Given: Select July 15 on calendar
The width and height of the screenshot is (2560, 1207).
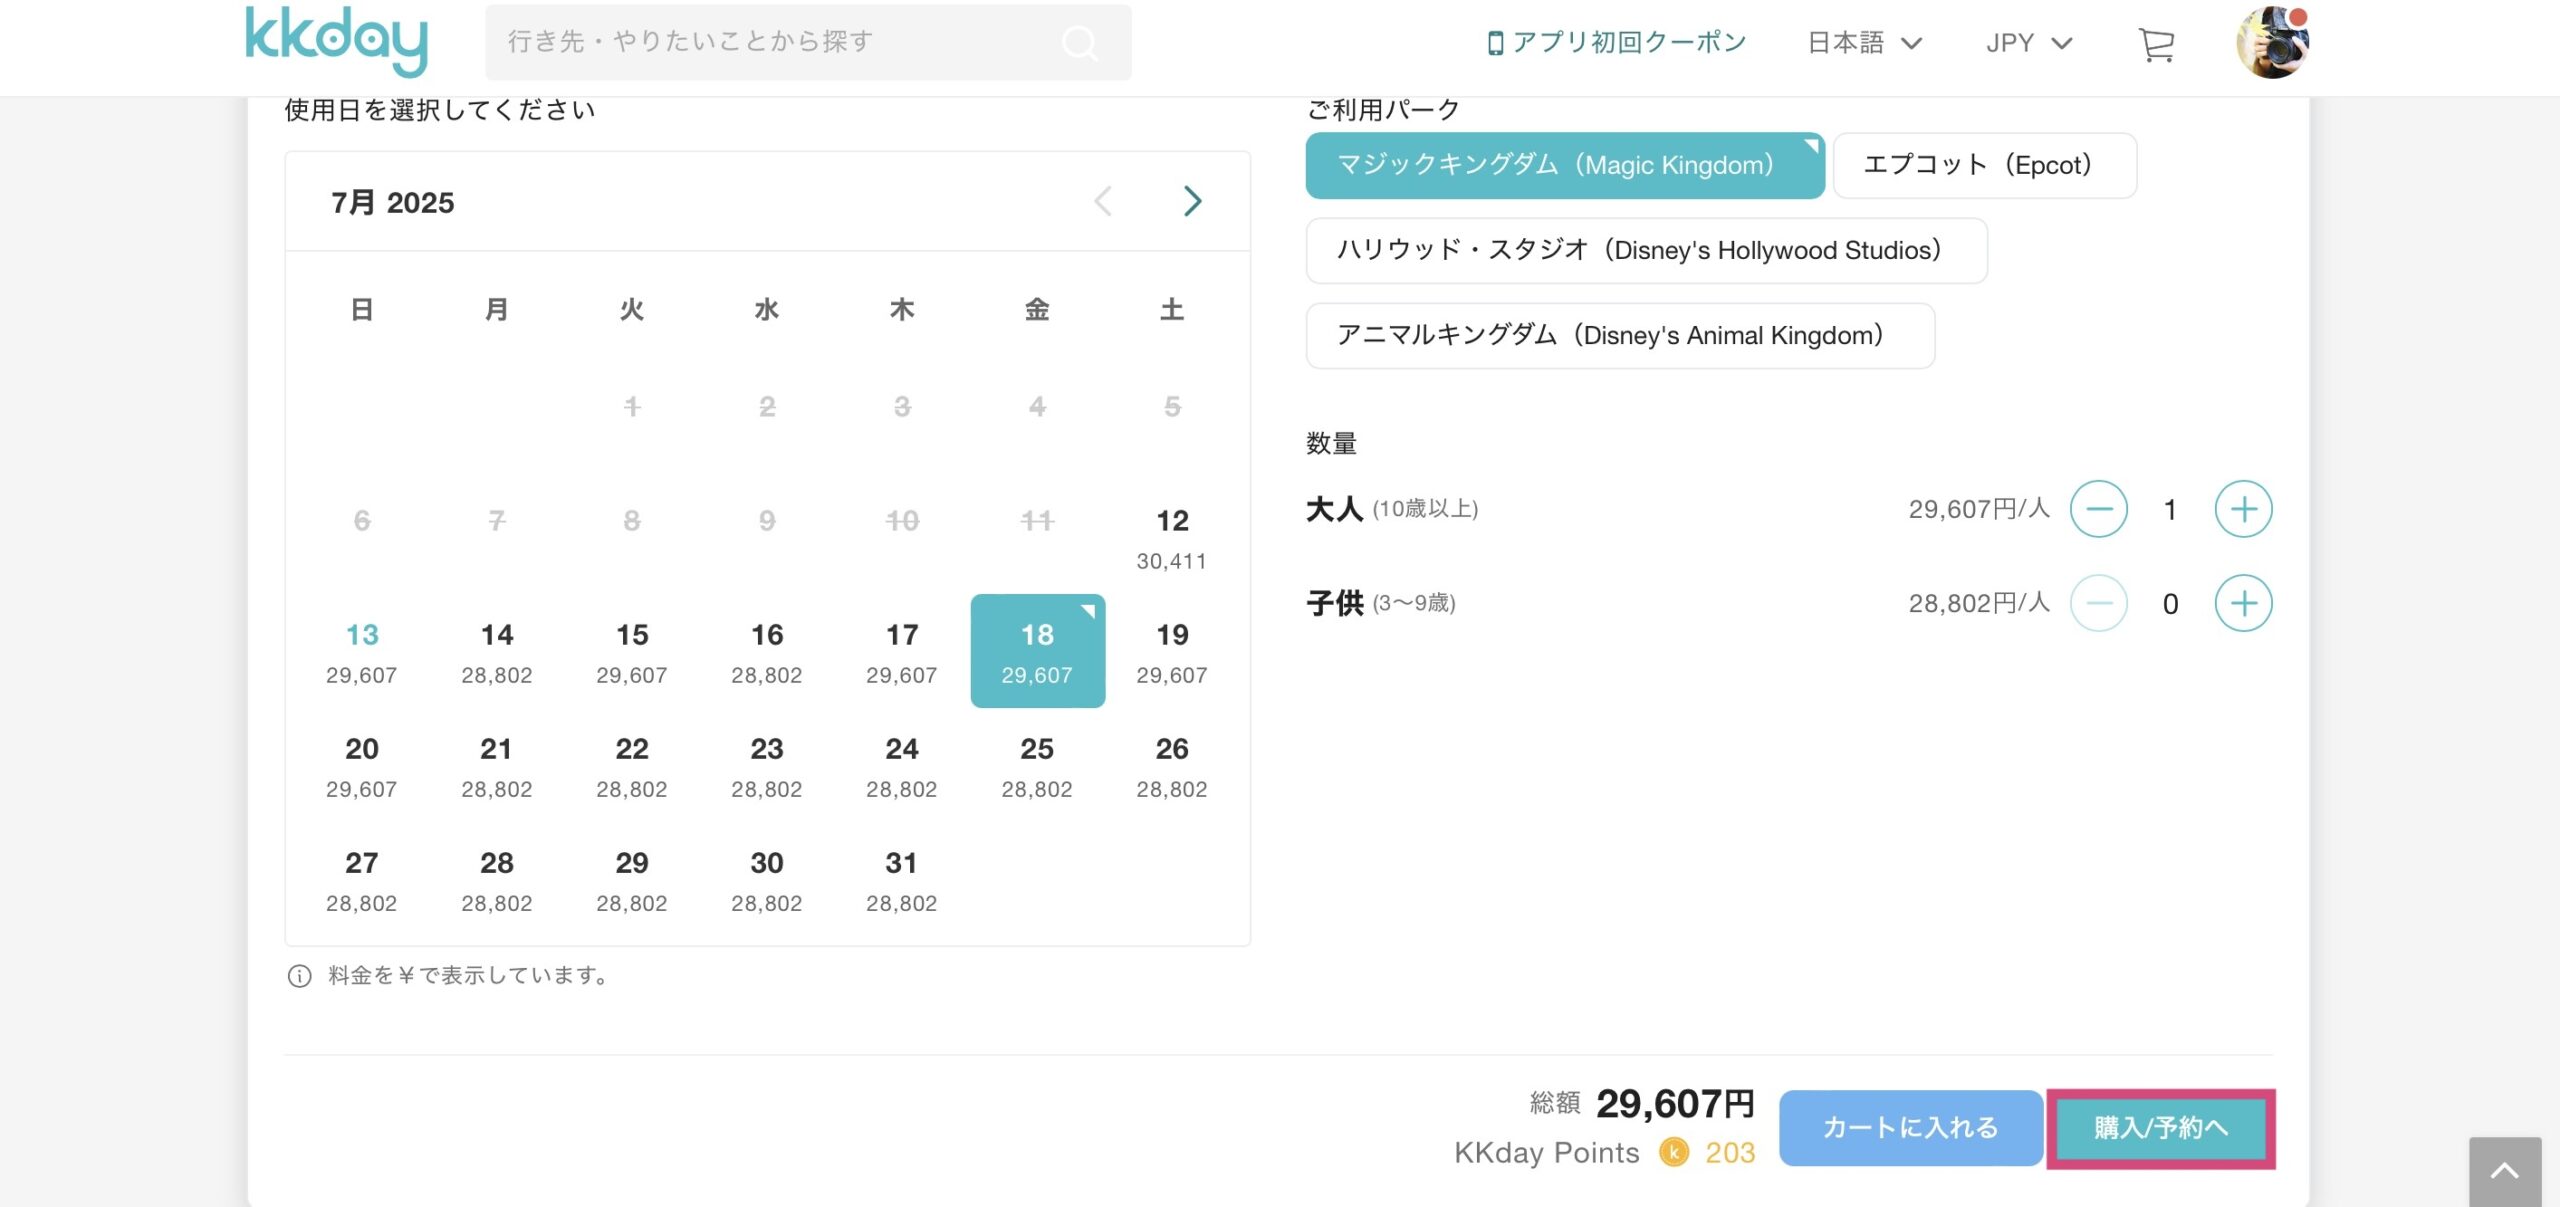Looking at the screenshot, I should click(632, 652).
